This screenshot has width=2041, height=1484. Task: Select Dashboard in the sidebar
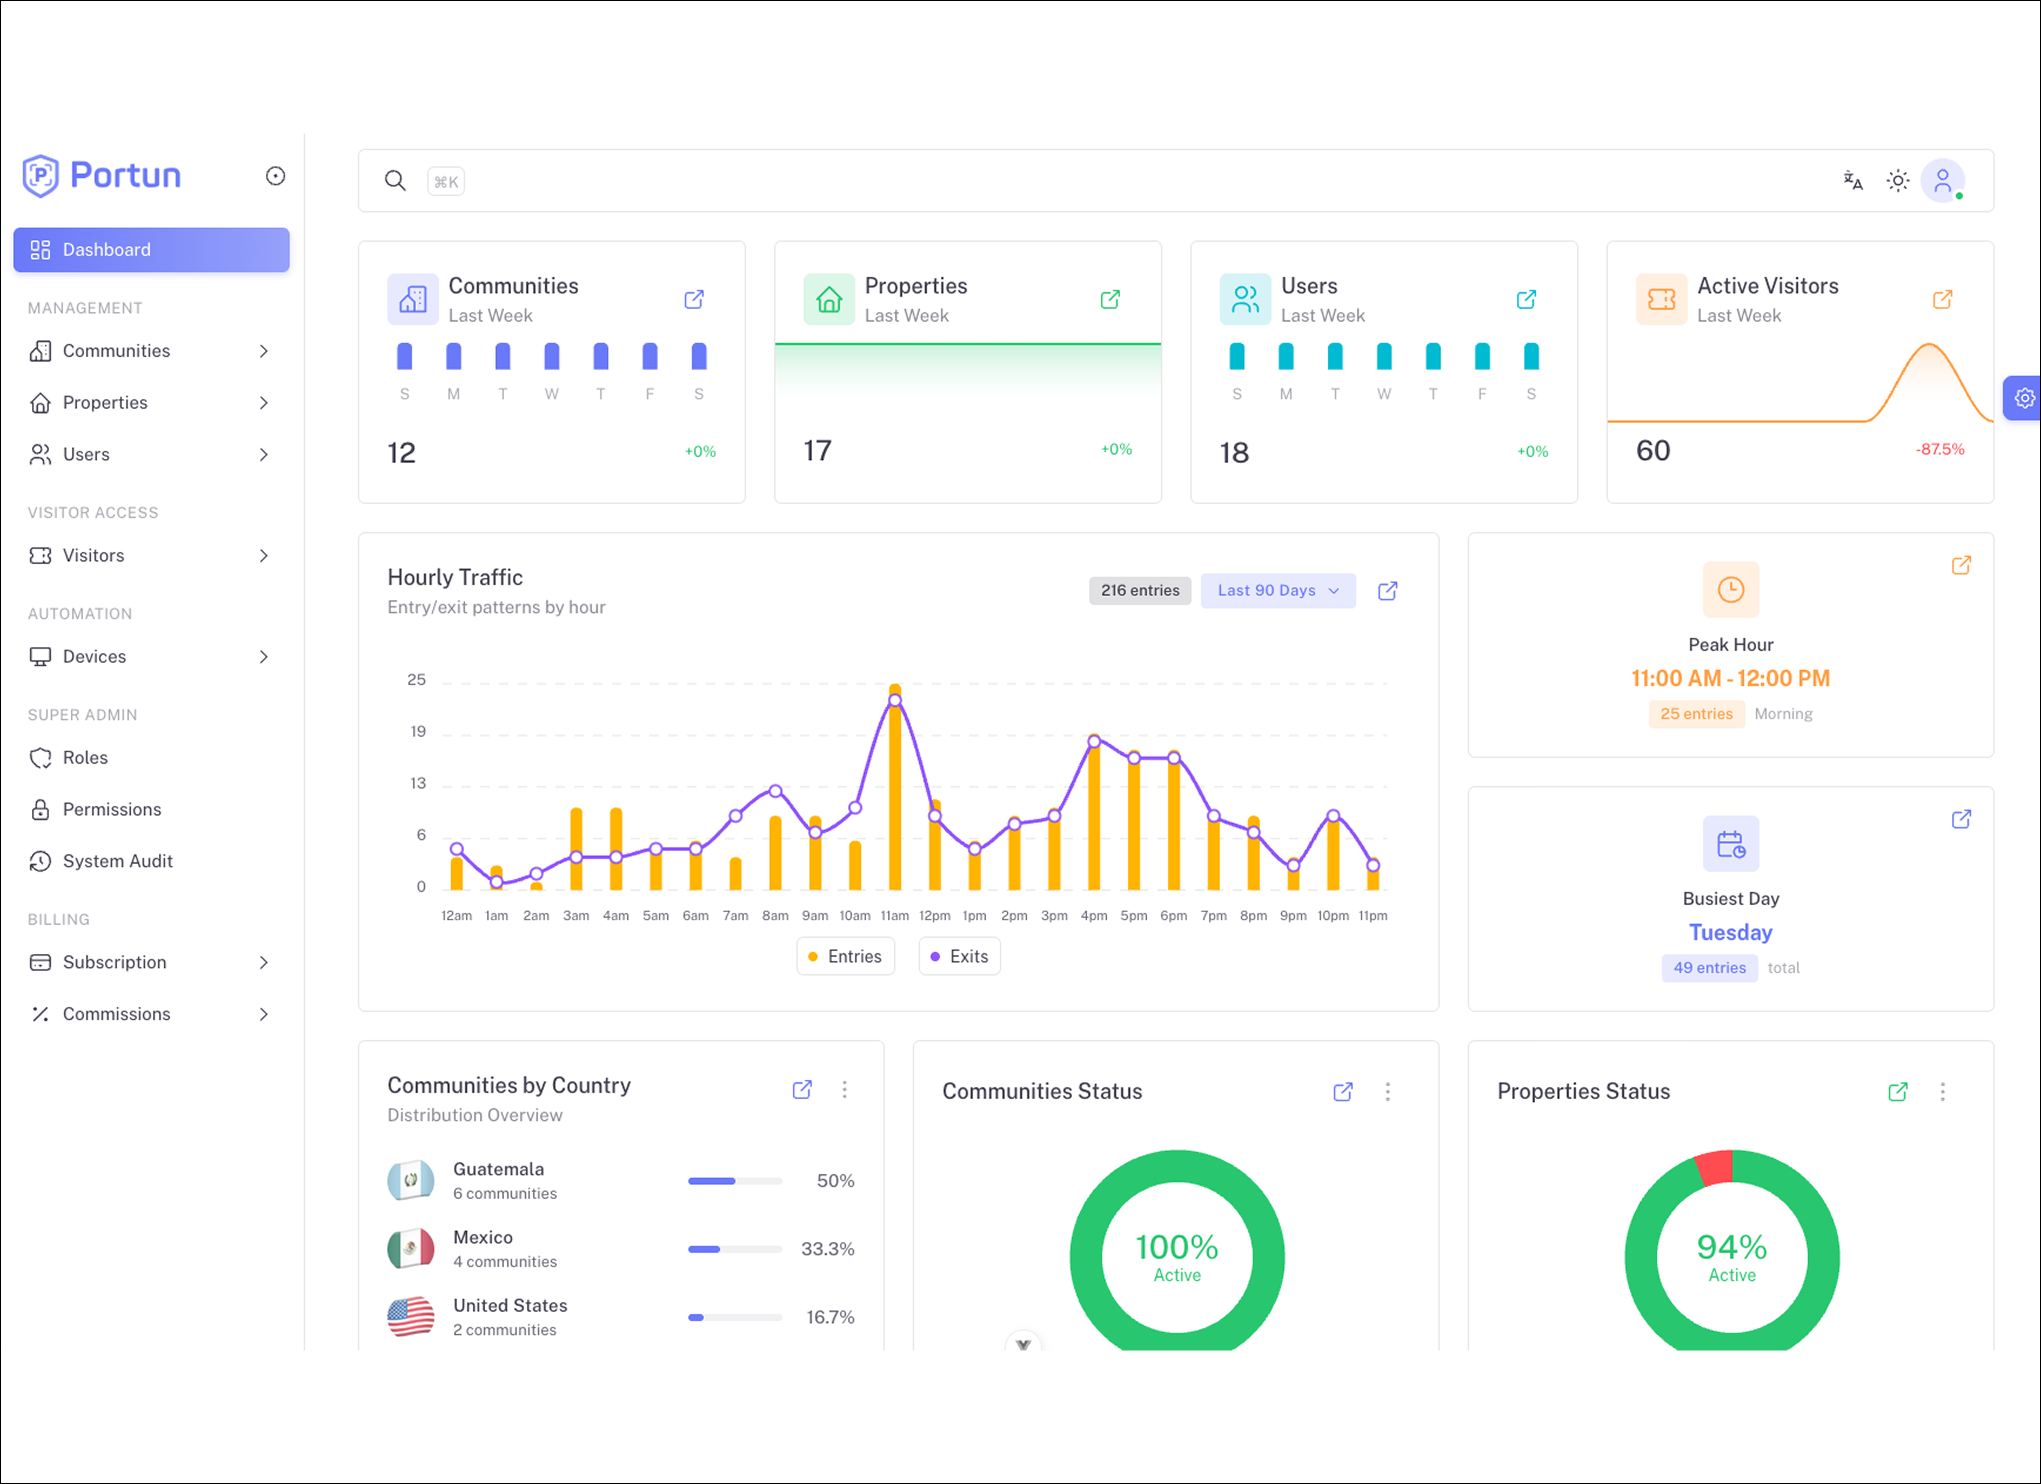tap(151, 250)
